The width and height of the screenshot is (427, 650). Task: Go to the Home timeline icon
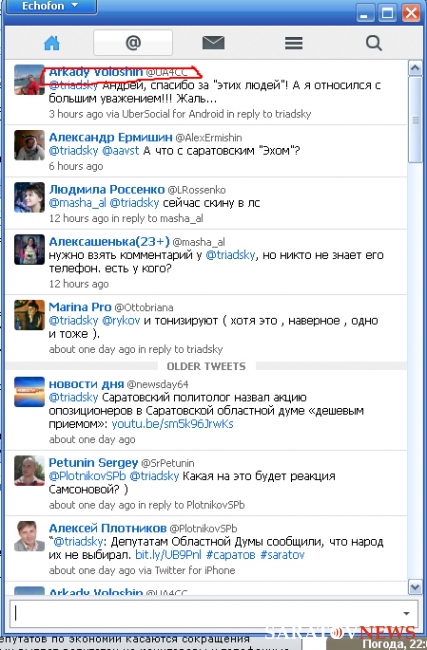(52, 43)
